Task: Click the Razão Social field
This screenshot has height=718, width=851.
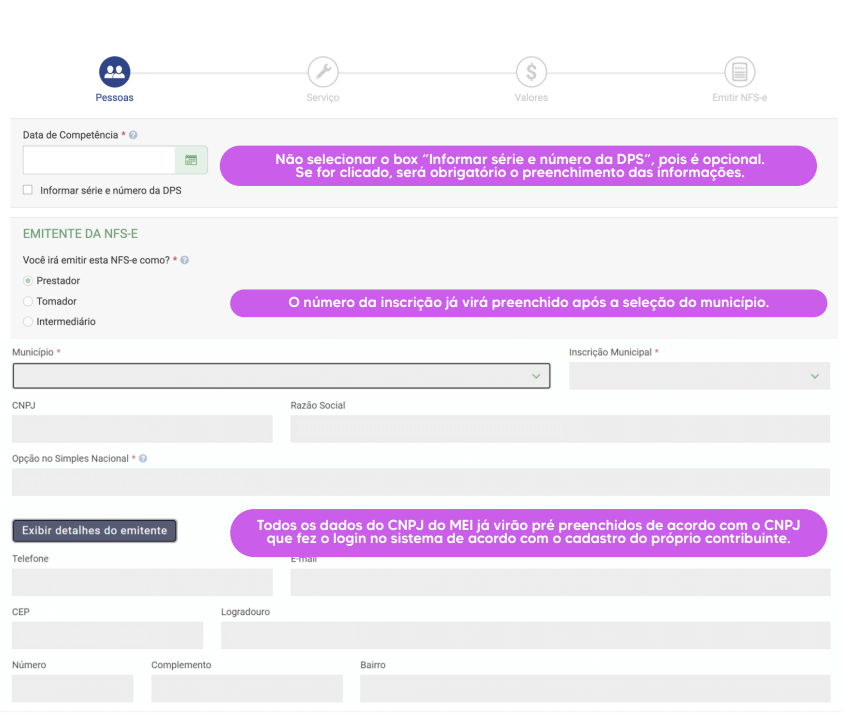Action: 559,429
